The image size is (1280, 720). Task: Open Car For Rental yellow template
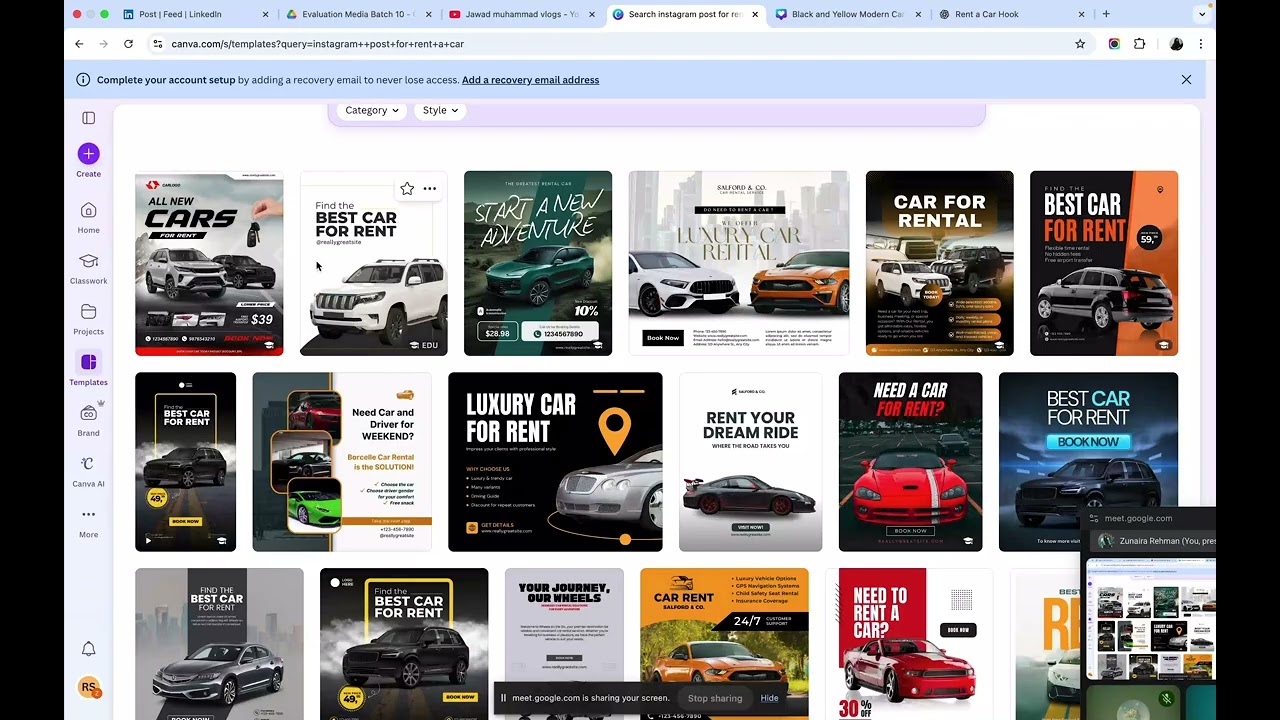pyautogui.click(x=940, y=263)
